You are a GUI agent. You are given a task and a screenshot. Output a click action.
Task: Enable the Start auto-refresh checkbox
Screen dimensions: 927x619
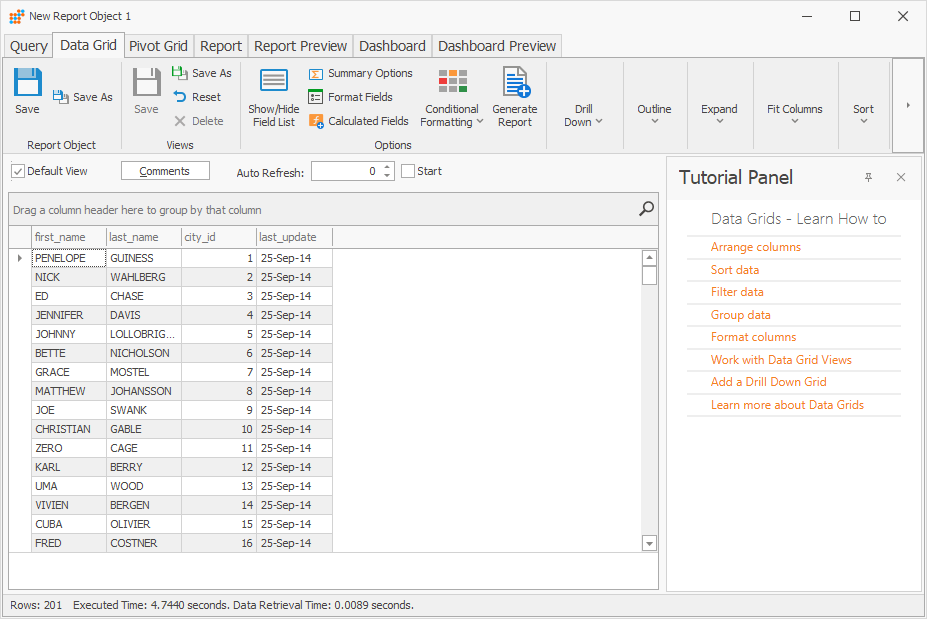(406, 171)
